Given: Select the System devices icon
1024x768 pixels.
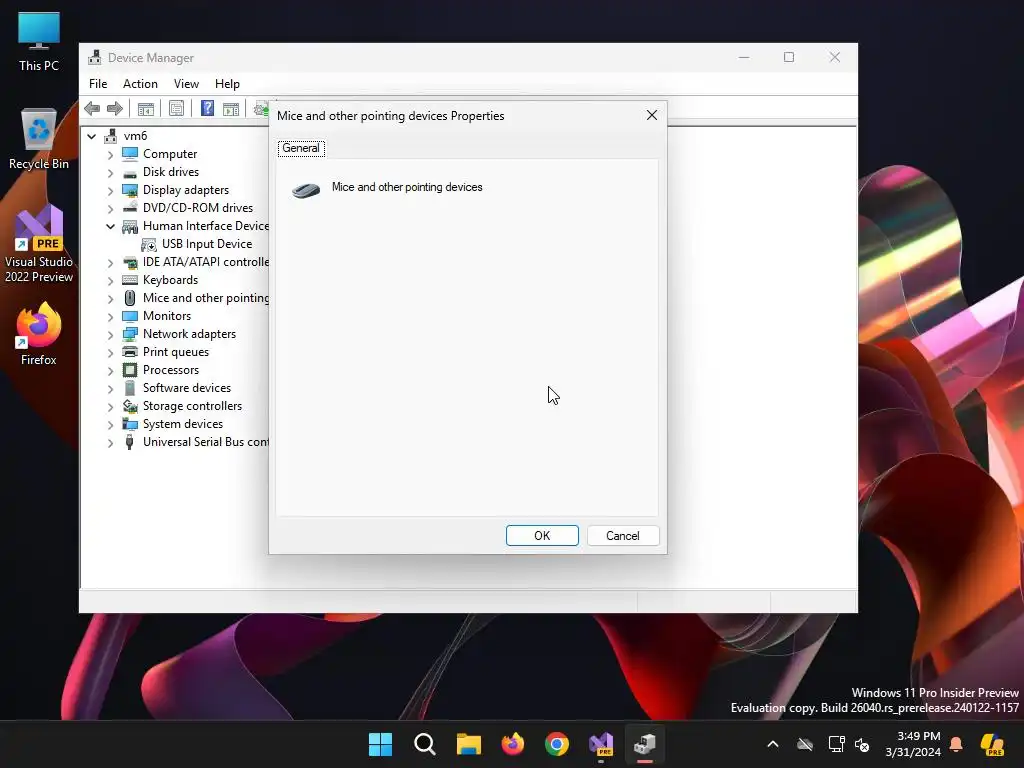Looking at the screenshot, I should pyautogui.click(x=130, y=424).
